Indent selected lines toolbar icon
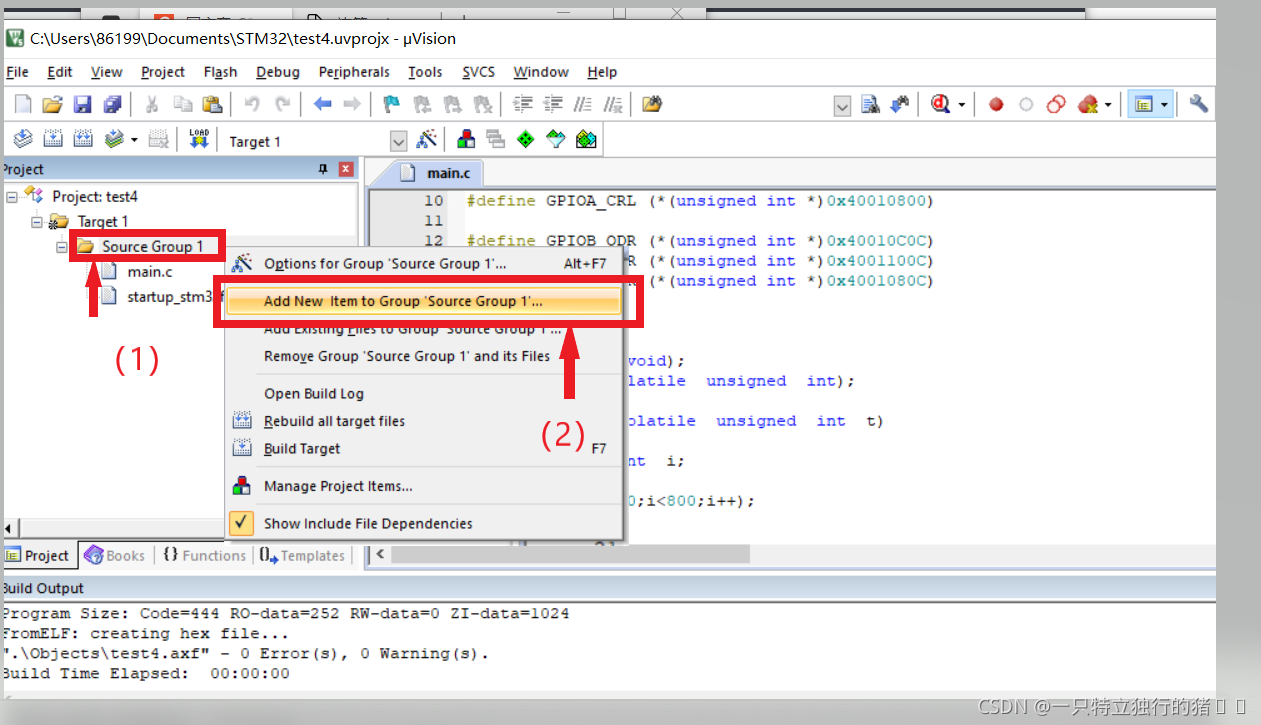 click(x=522, y=104)
